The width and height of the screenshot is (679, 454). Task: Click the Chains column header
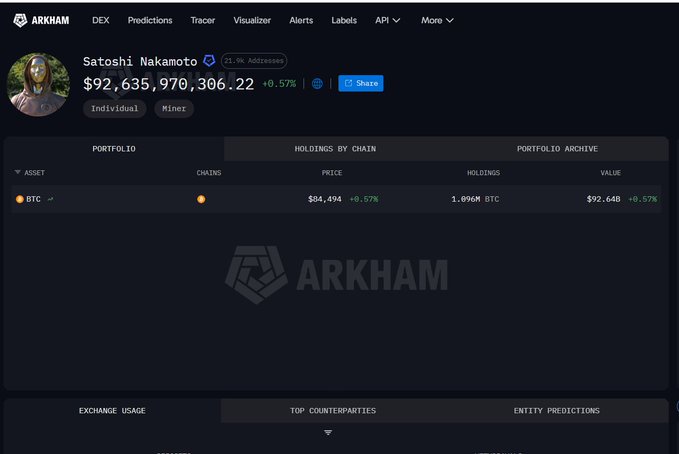tap(209, 173)
